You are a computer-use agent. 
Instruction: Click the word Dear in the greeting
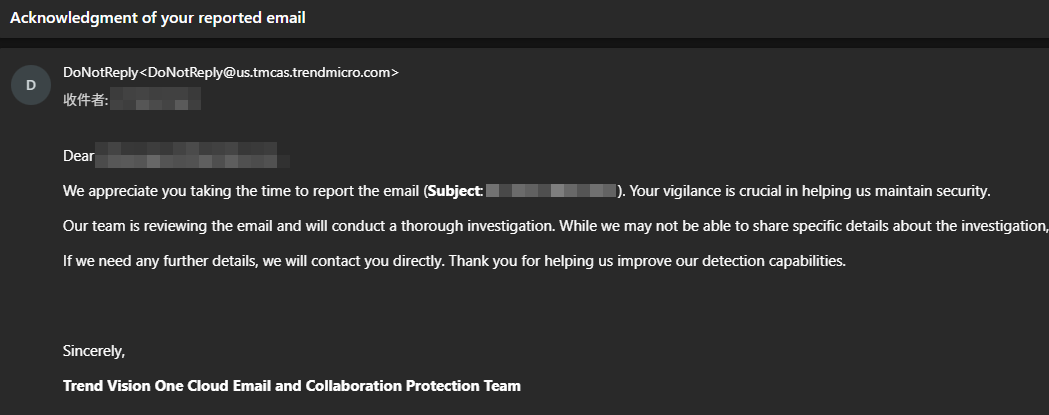(78, 156)
